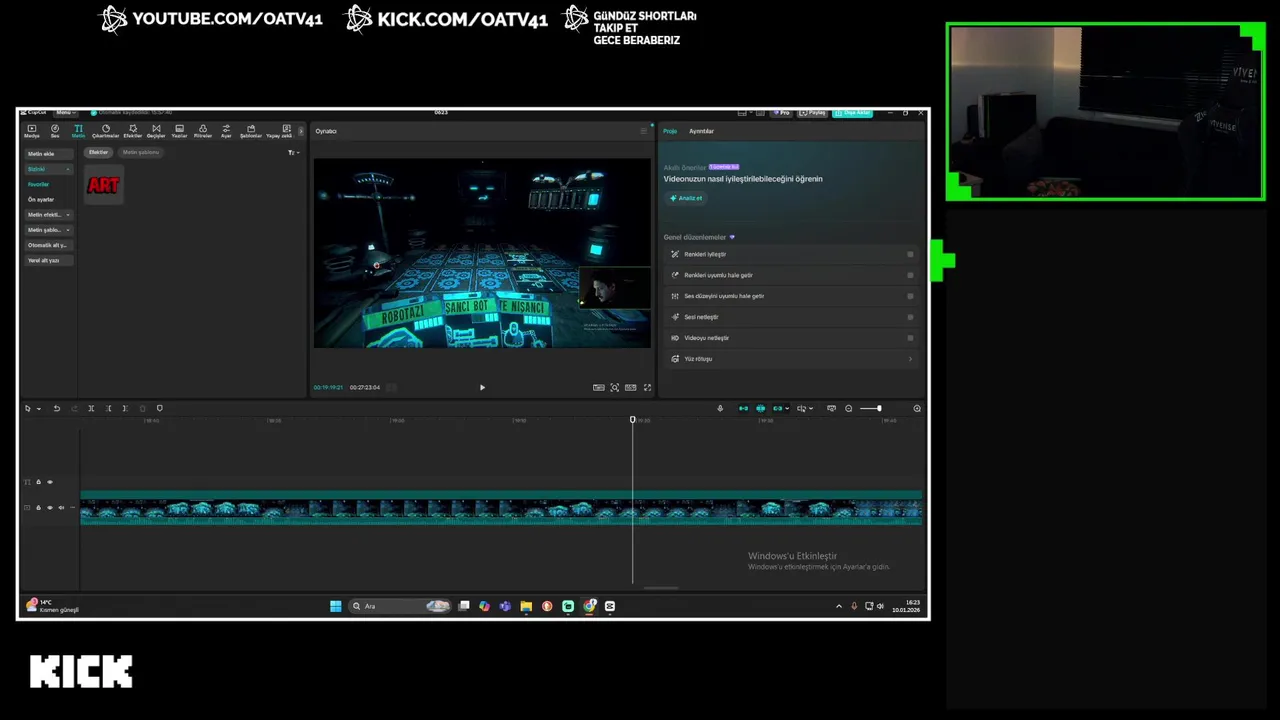The image size is (1280, 720).
Task: Open the text filter sort dropdown
Action: coord(293,153)
